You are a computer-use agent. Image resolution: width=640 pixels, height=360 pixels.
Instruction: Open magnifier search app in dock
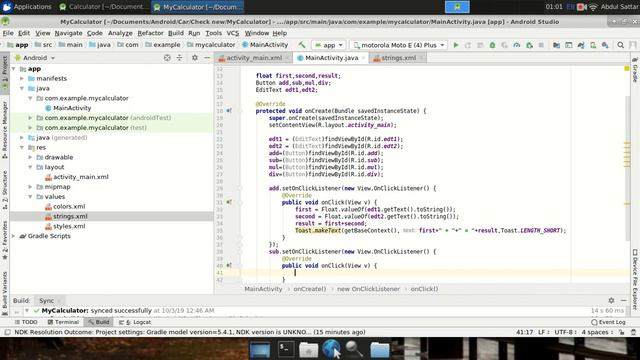pyautogui.click(x=354, y=350)
